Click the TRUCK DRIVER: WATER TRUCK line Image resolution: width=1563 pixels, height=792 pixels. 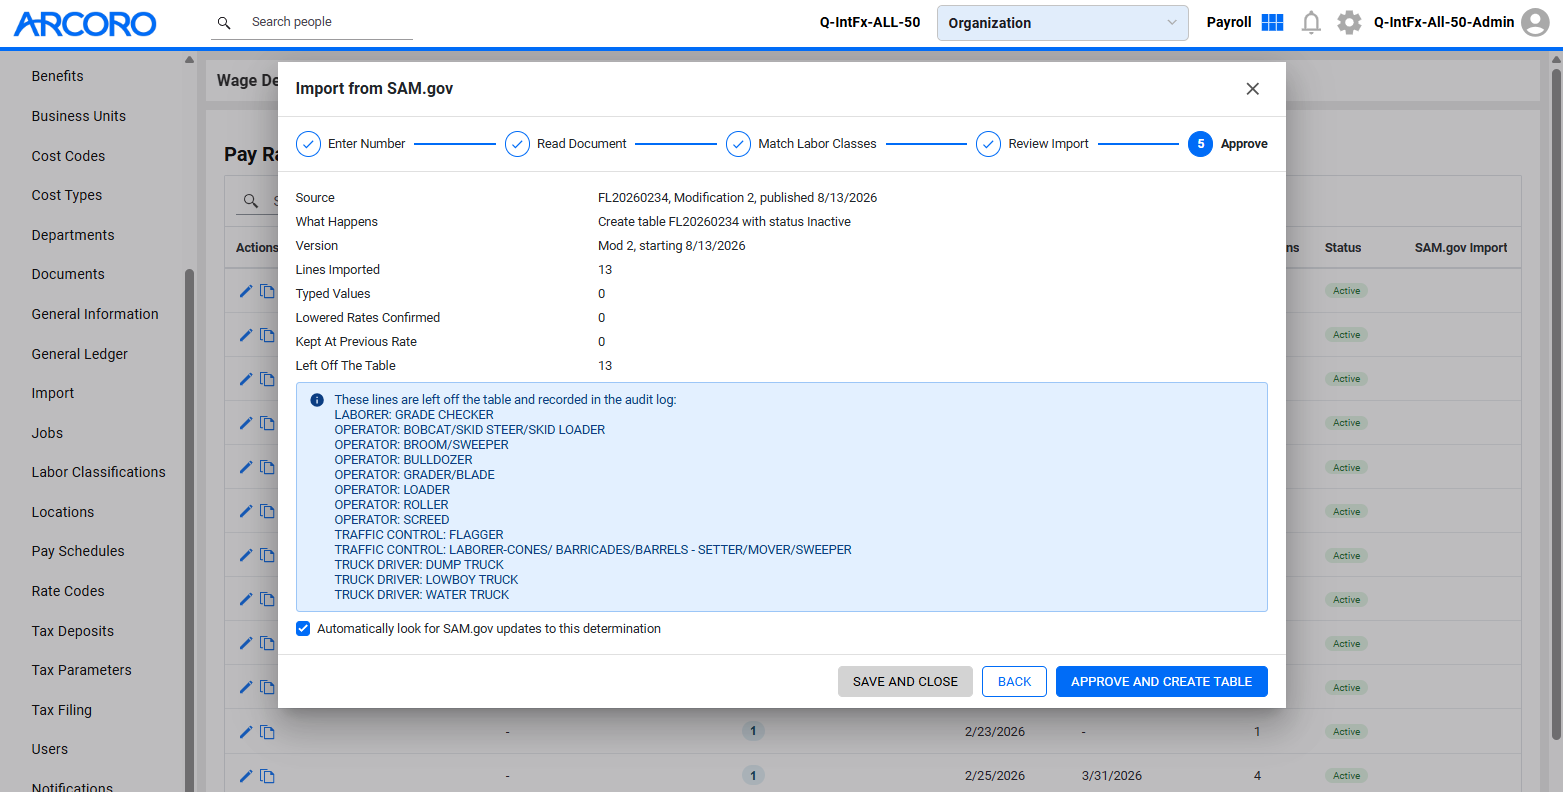pyautogui.click(x=422, y=595)
